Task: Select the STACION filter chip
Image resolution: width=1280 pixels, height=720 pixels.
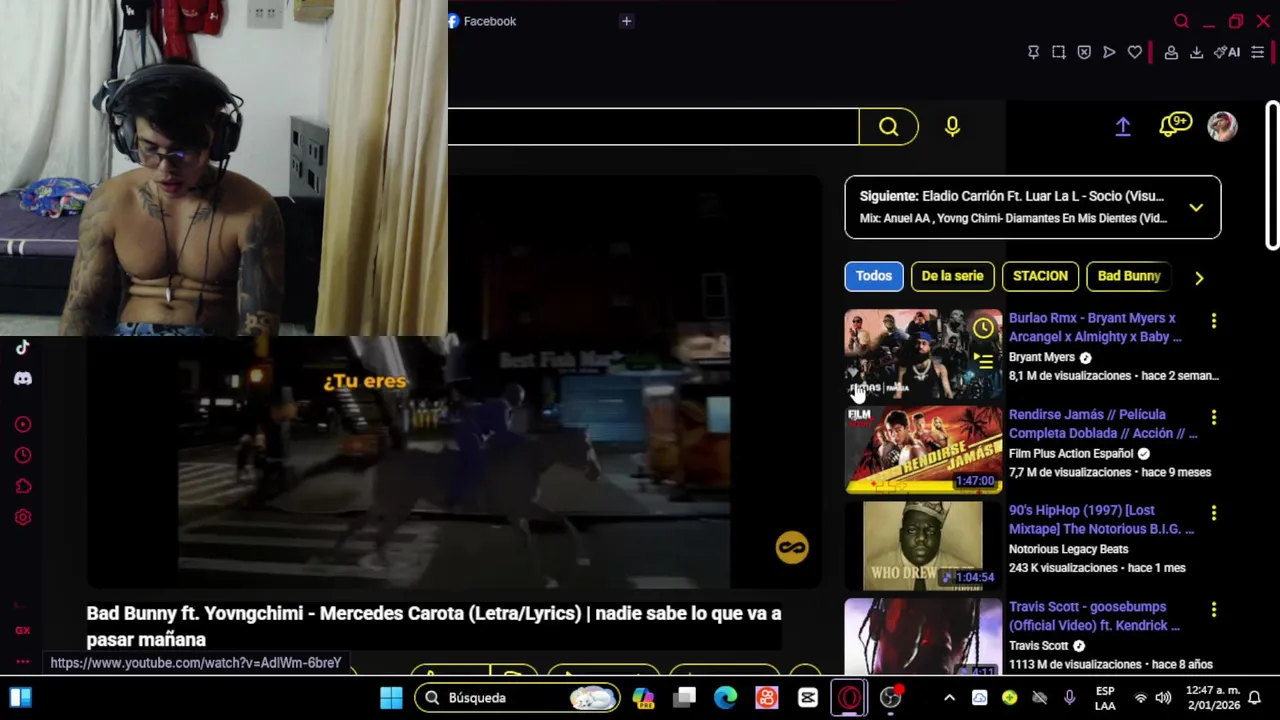Action: point(1040,276)
